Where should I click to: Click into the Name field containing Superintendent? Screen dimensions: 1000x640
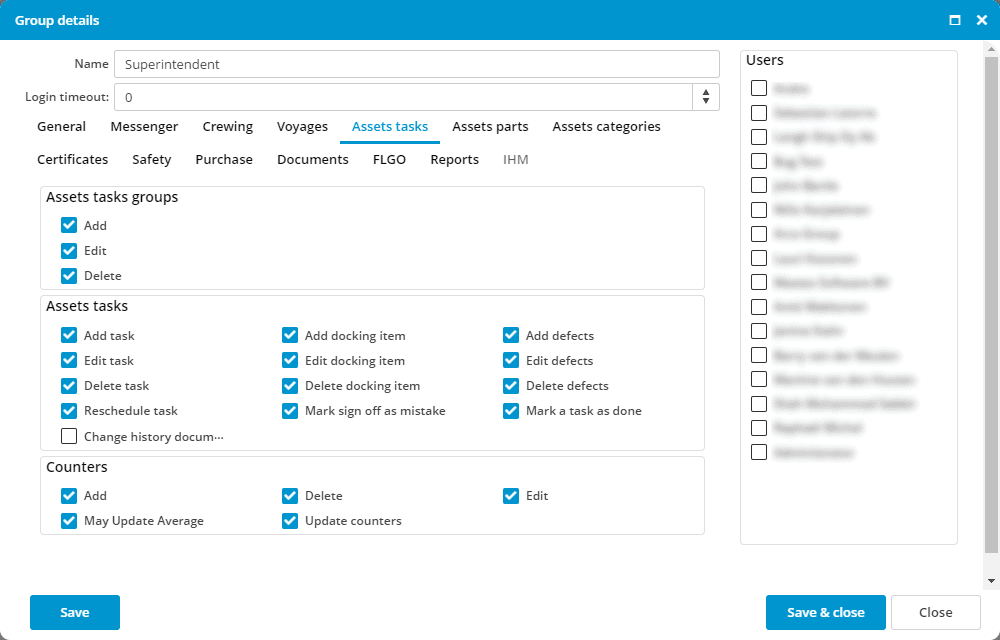(x=416, y=64)
